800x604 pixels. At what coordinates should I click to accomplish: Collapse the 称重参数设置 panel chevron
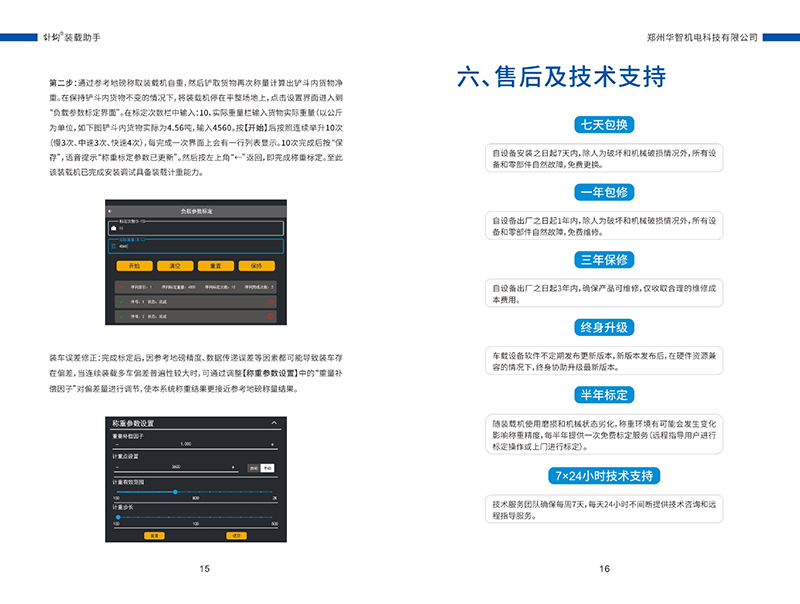(x=274, y=423)
